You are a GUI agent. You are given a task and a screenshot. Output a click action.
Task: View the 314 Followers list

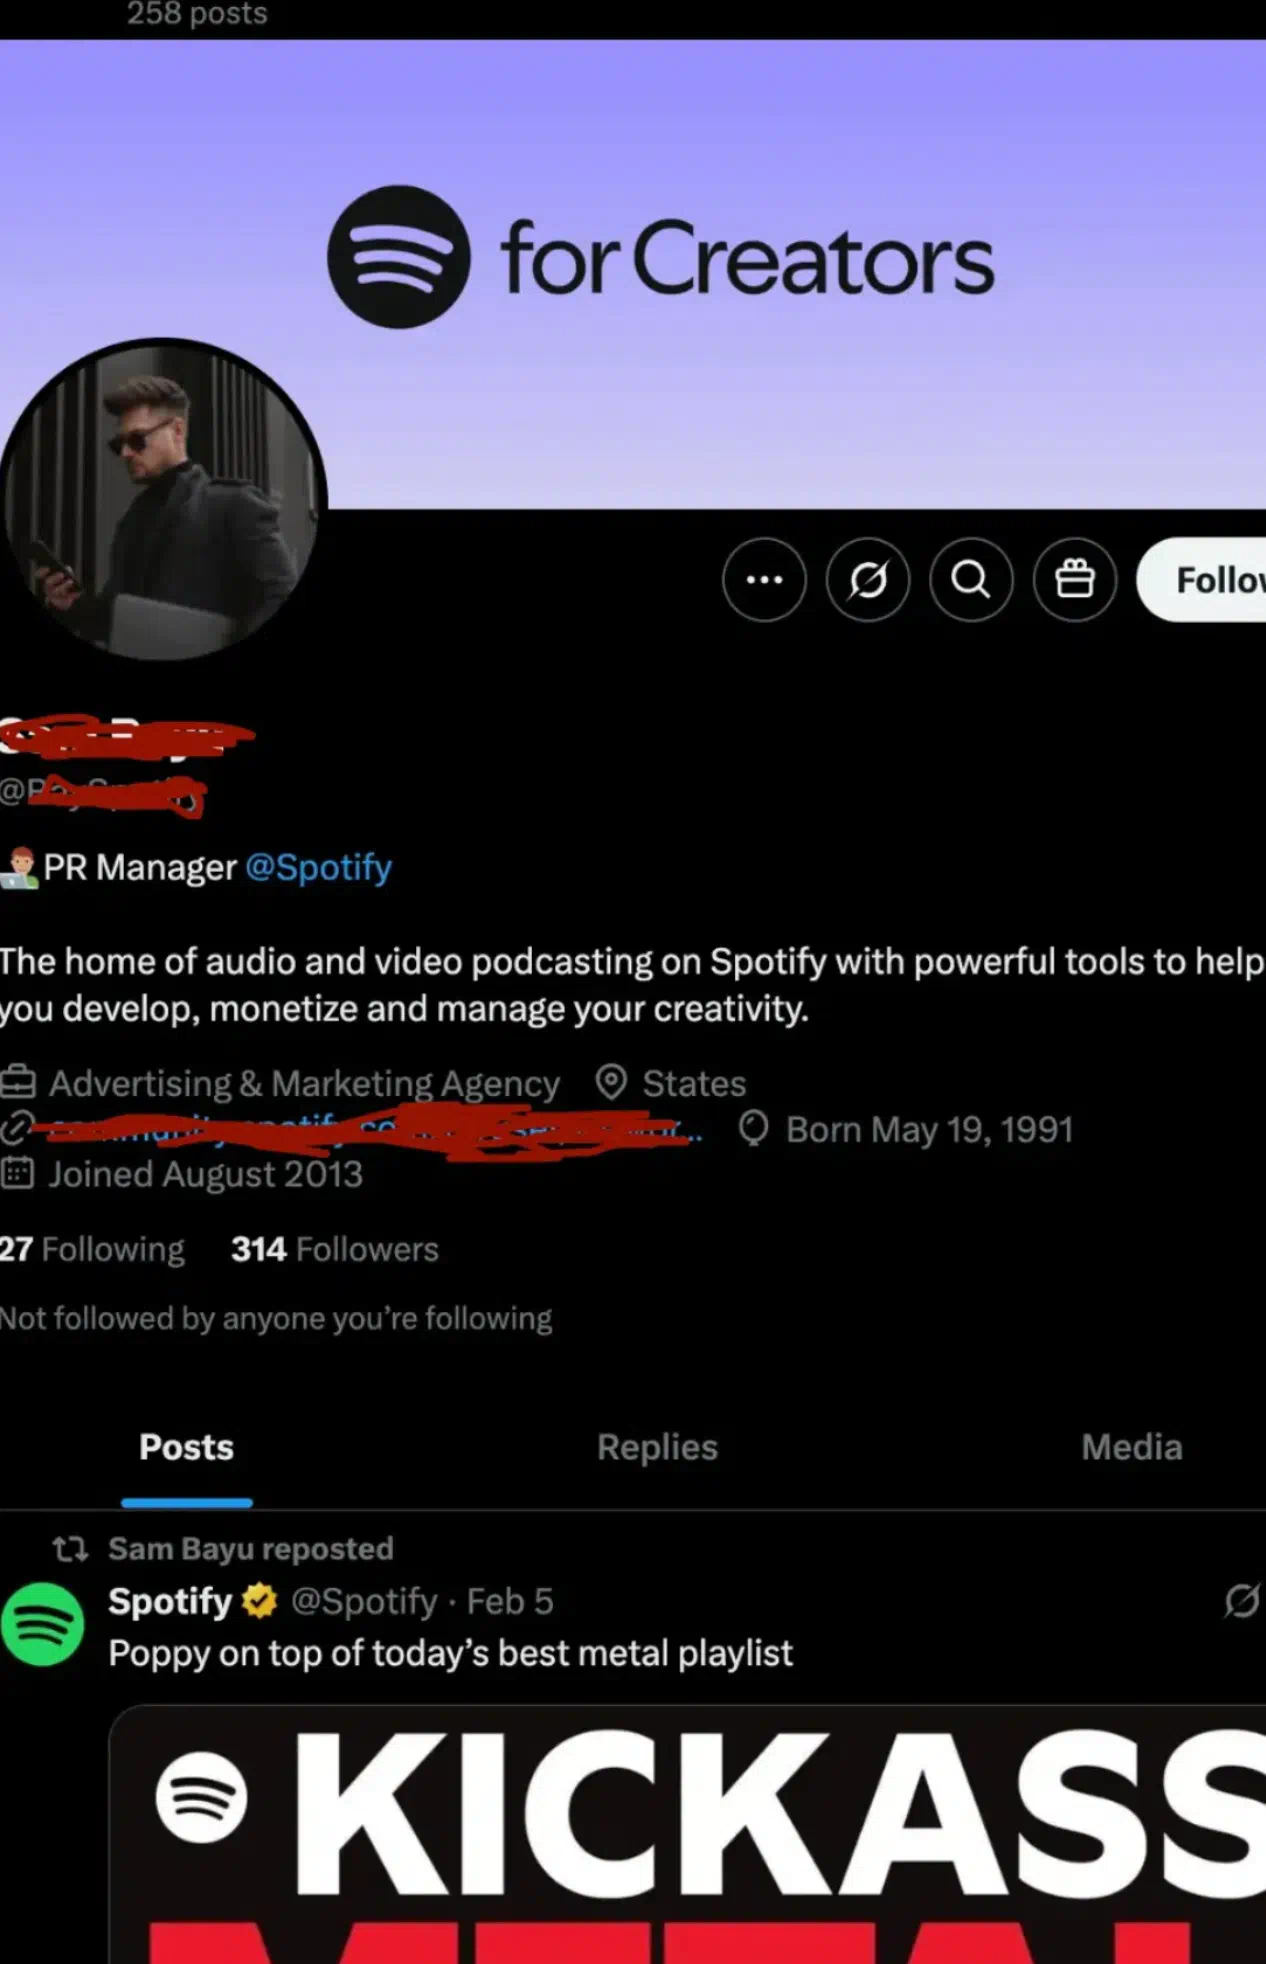coord(334,1249)
